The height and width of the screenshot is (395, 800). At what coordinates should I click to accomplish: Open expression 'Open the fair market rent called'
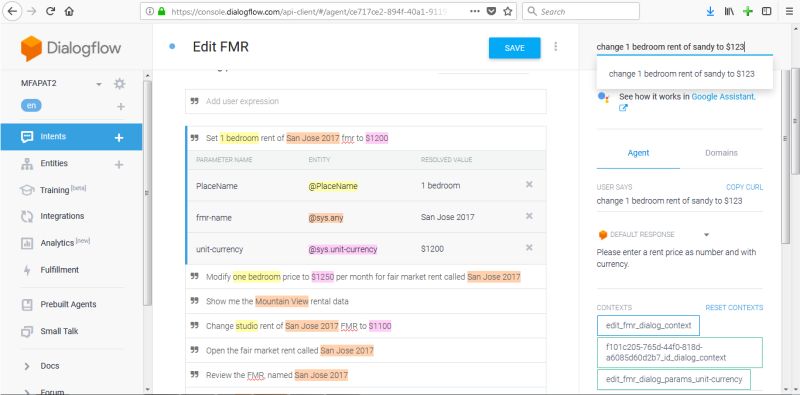click(x=366, y=351)
